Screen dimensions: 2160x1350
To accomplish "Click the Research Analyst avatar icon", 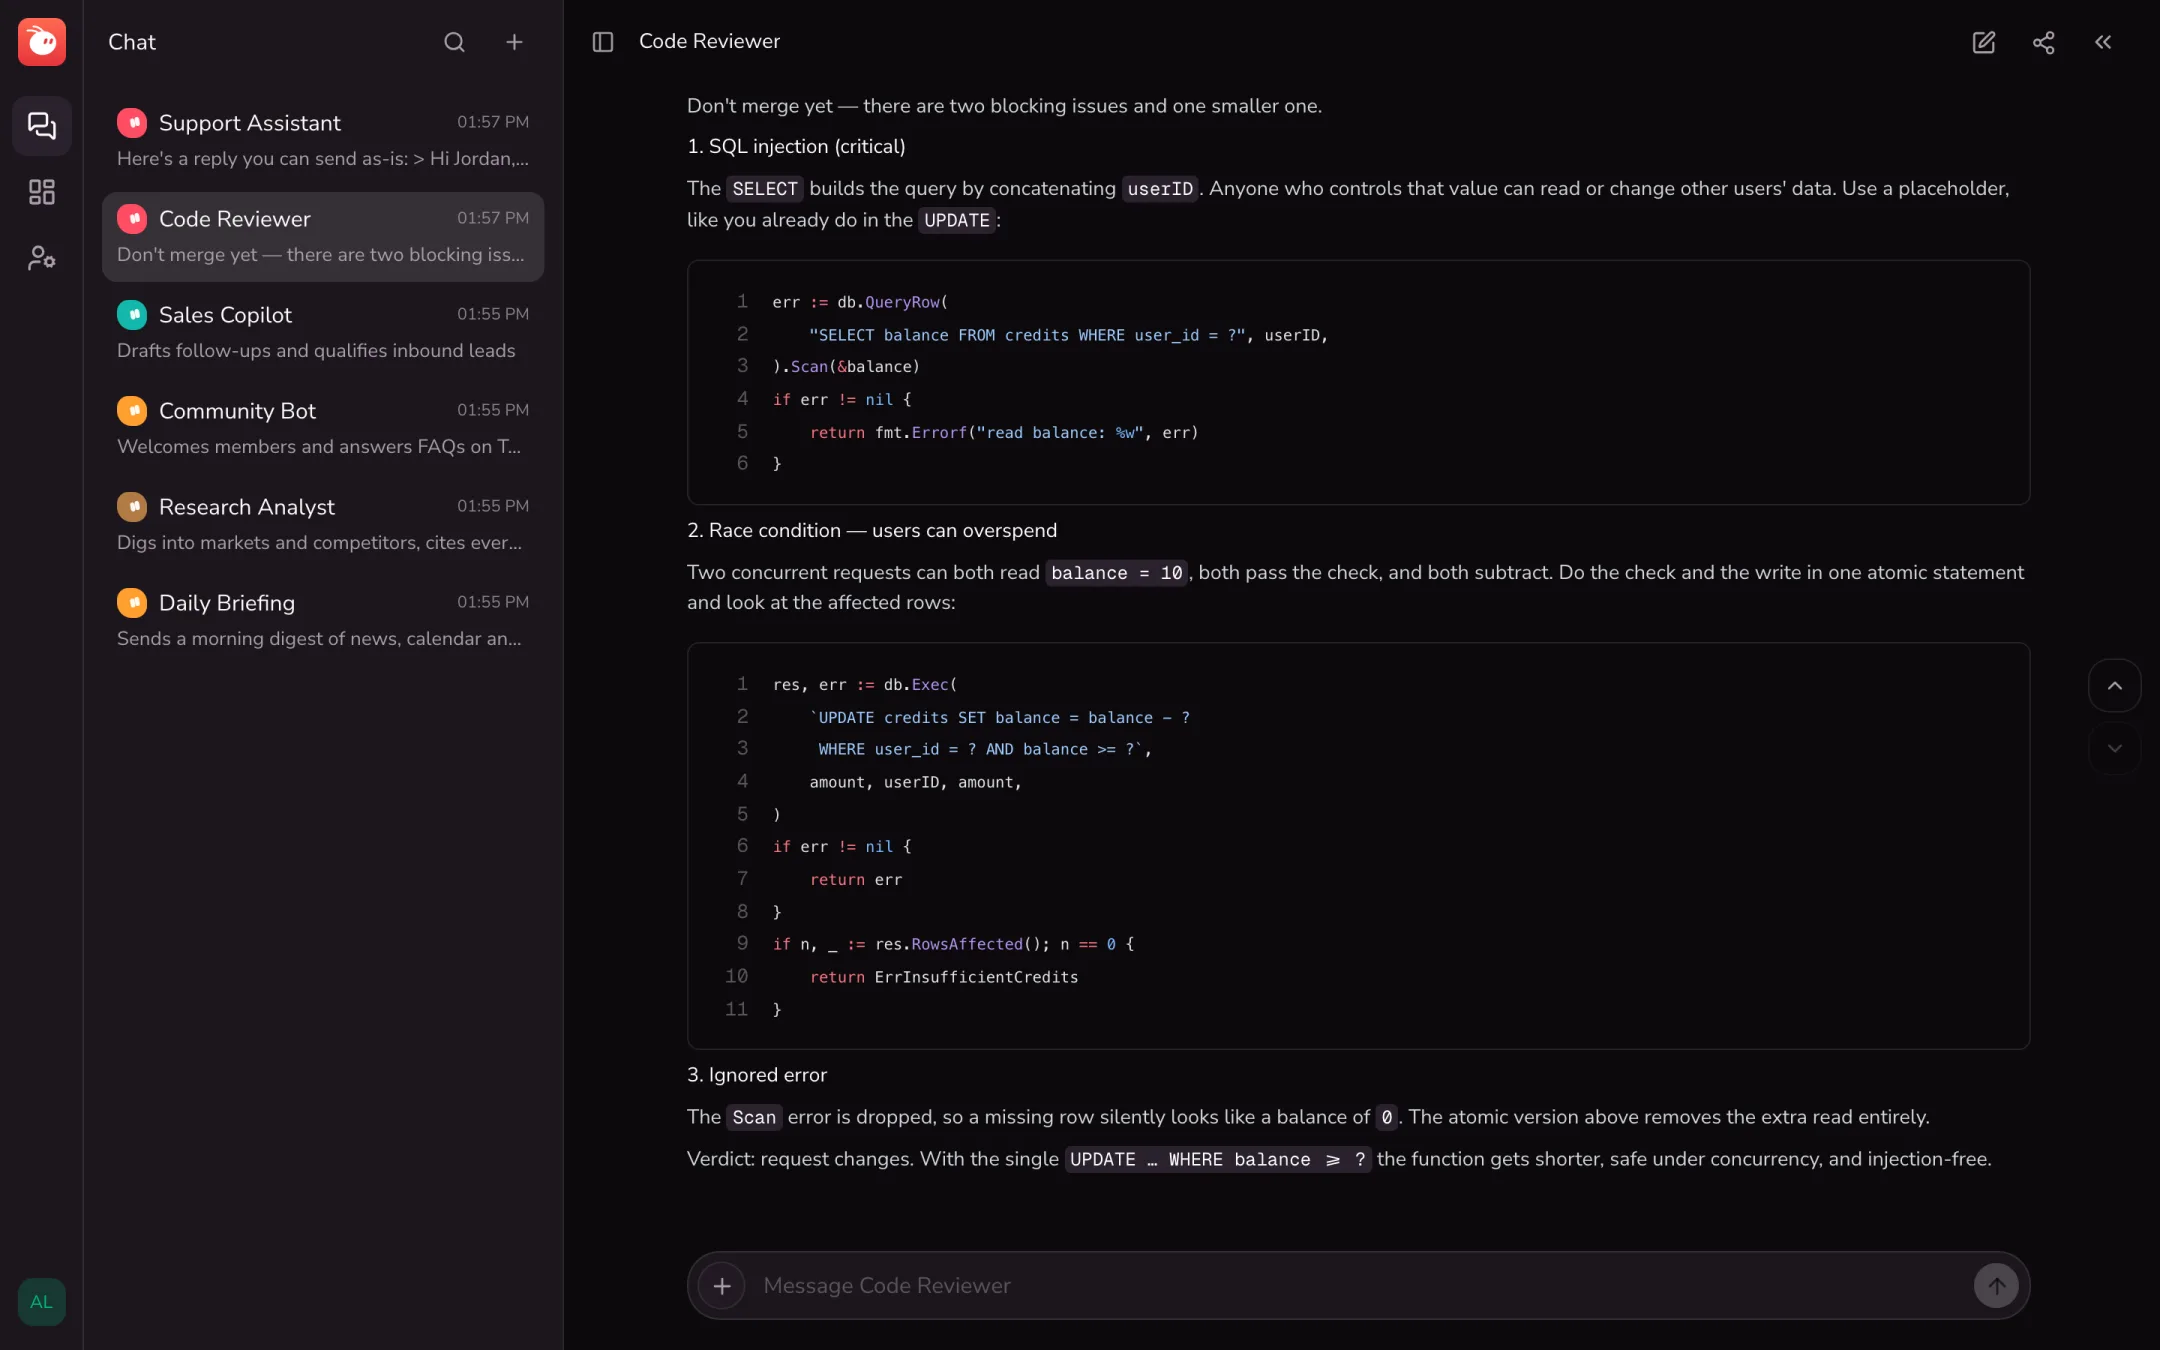I will click(132, 507).
